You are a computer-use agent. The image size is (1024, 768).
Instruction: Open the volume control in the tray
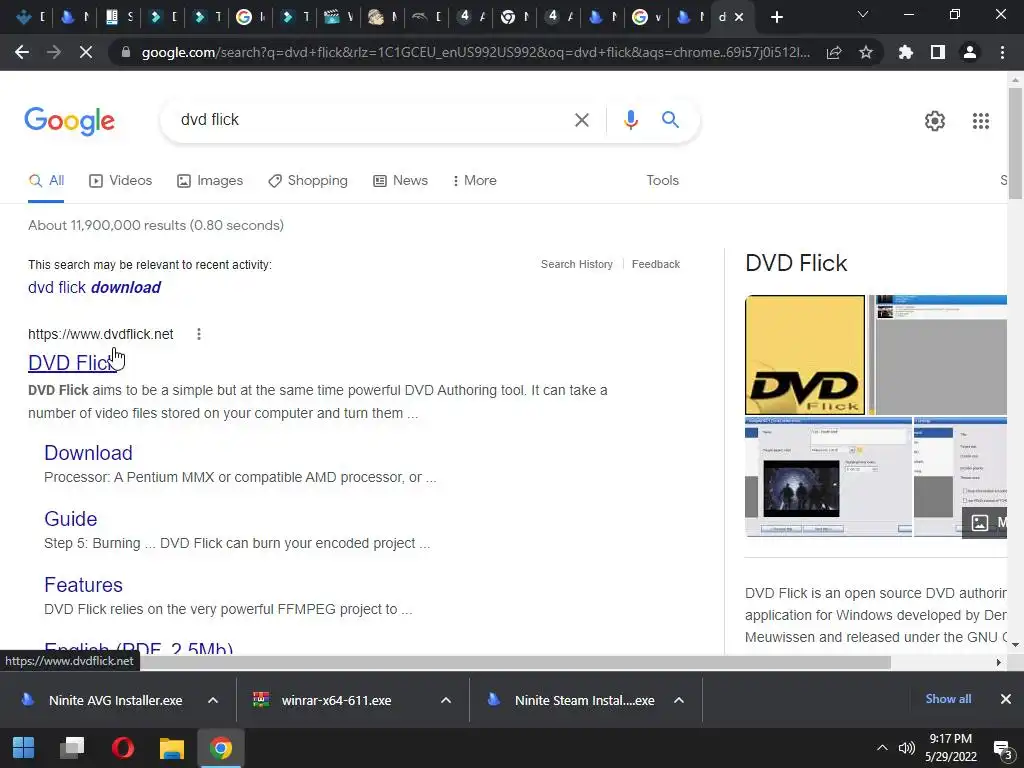click(x=906, y=748)
